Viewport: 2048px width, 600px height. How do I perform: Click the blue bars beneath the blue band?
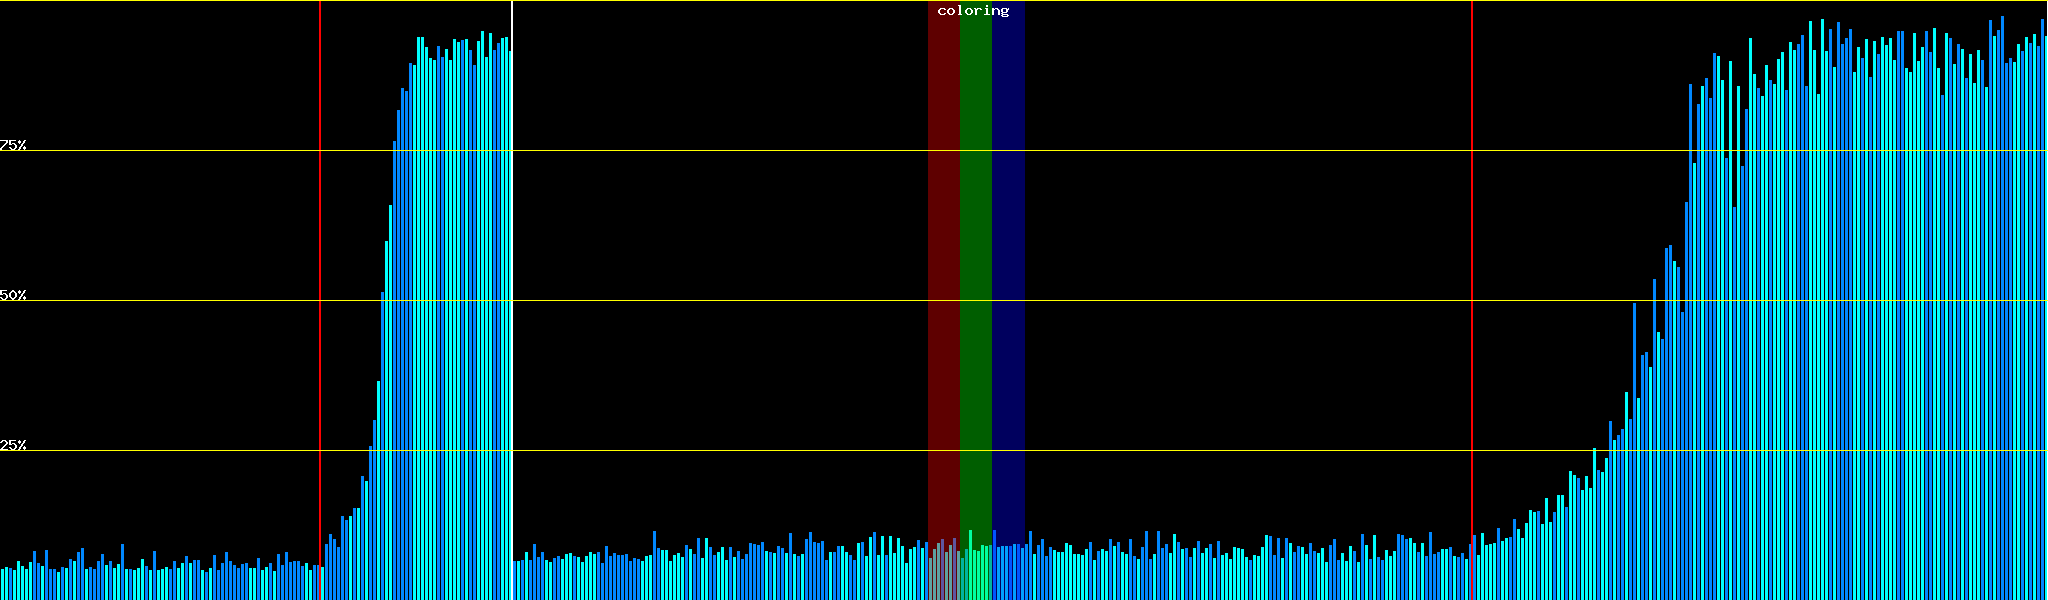pos(1008,574)
